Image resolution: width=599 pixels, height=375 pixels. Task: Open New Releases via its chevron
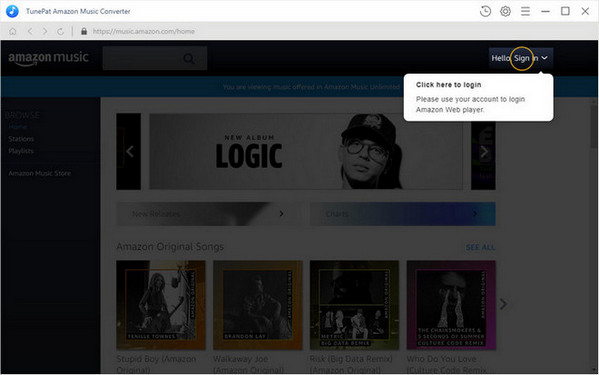tap(282, 213)
